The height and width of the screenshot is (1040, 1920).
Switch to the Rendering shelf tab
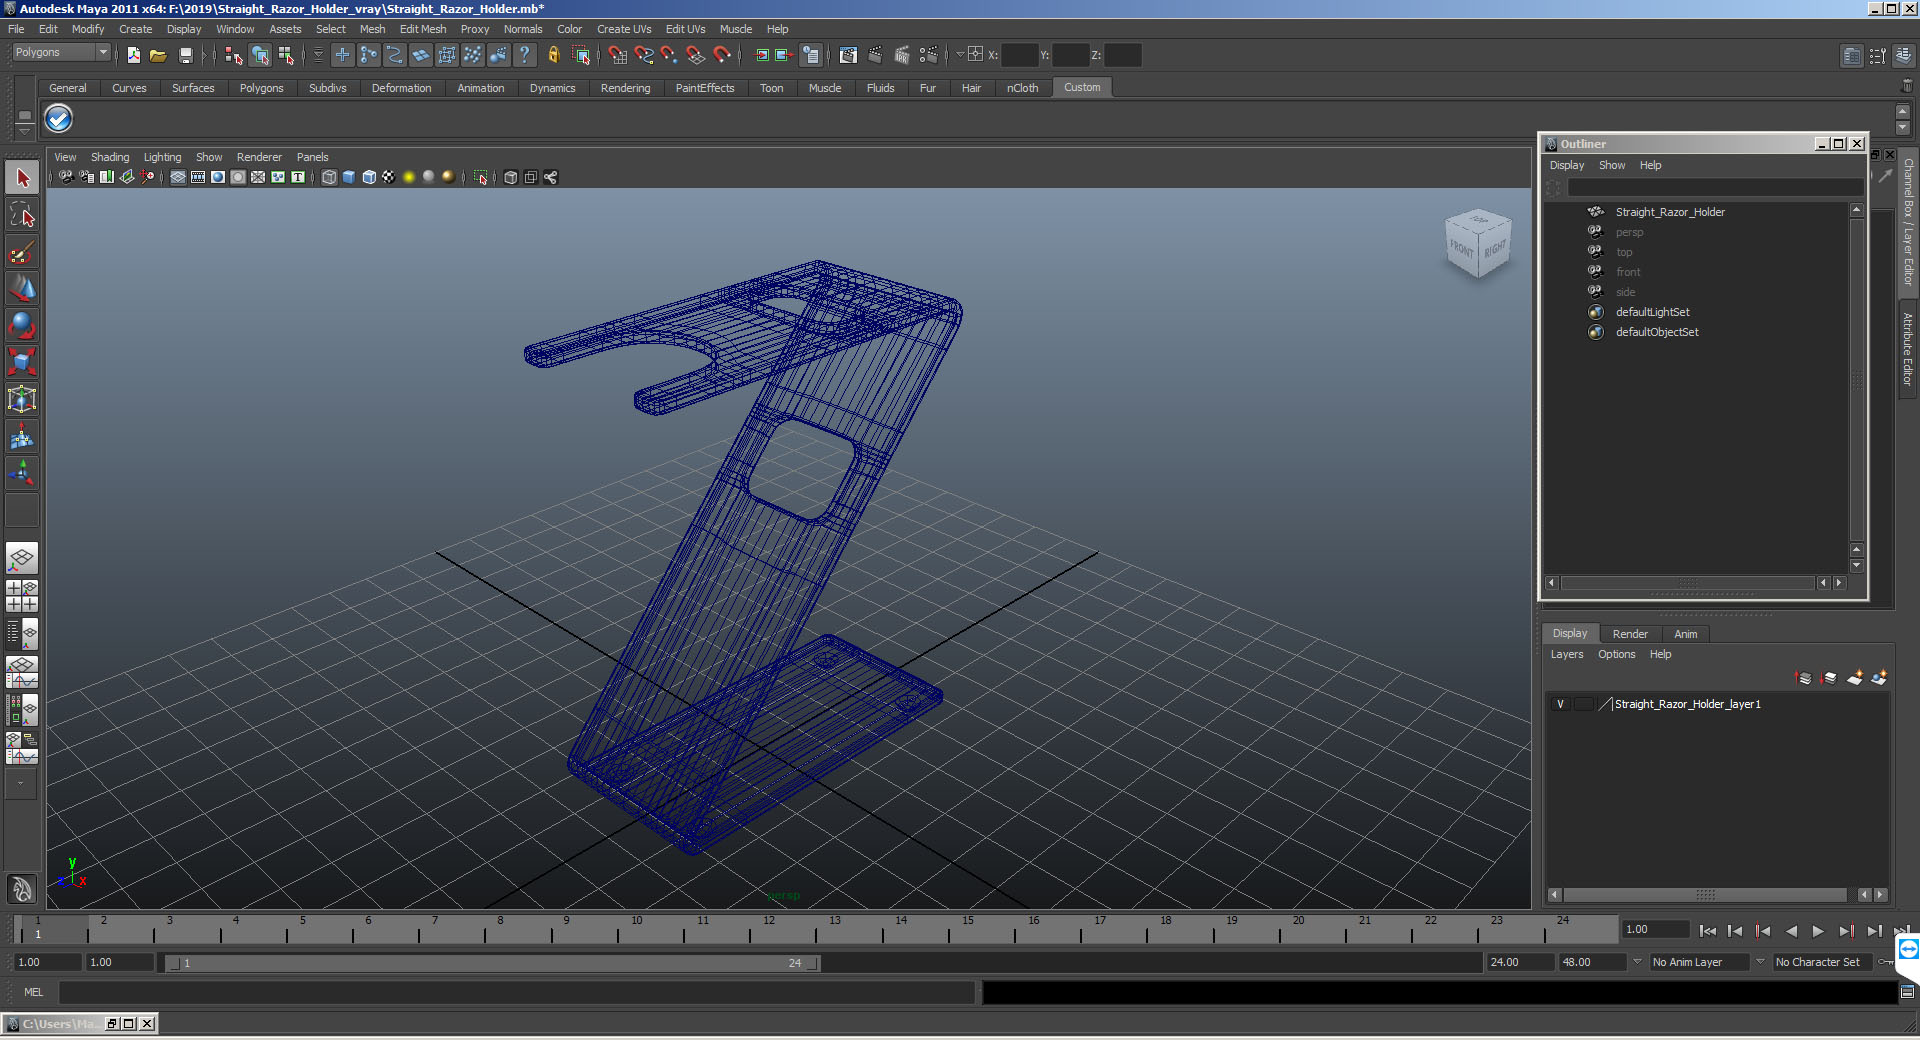(x=625, y=88)
